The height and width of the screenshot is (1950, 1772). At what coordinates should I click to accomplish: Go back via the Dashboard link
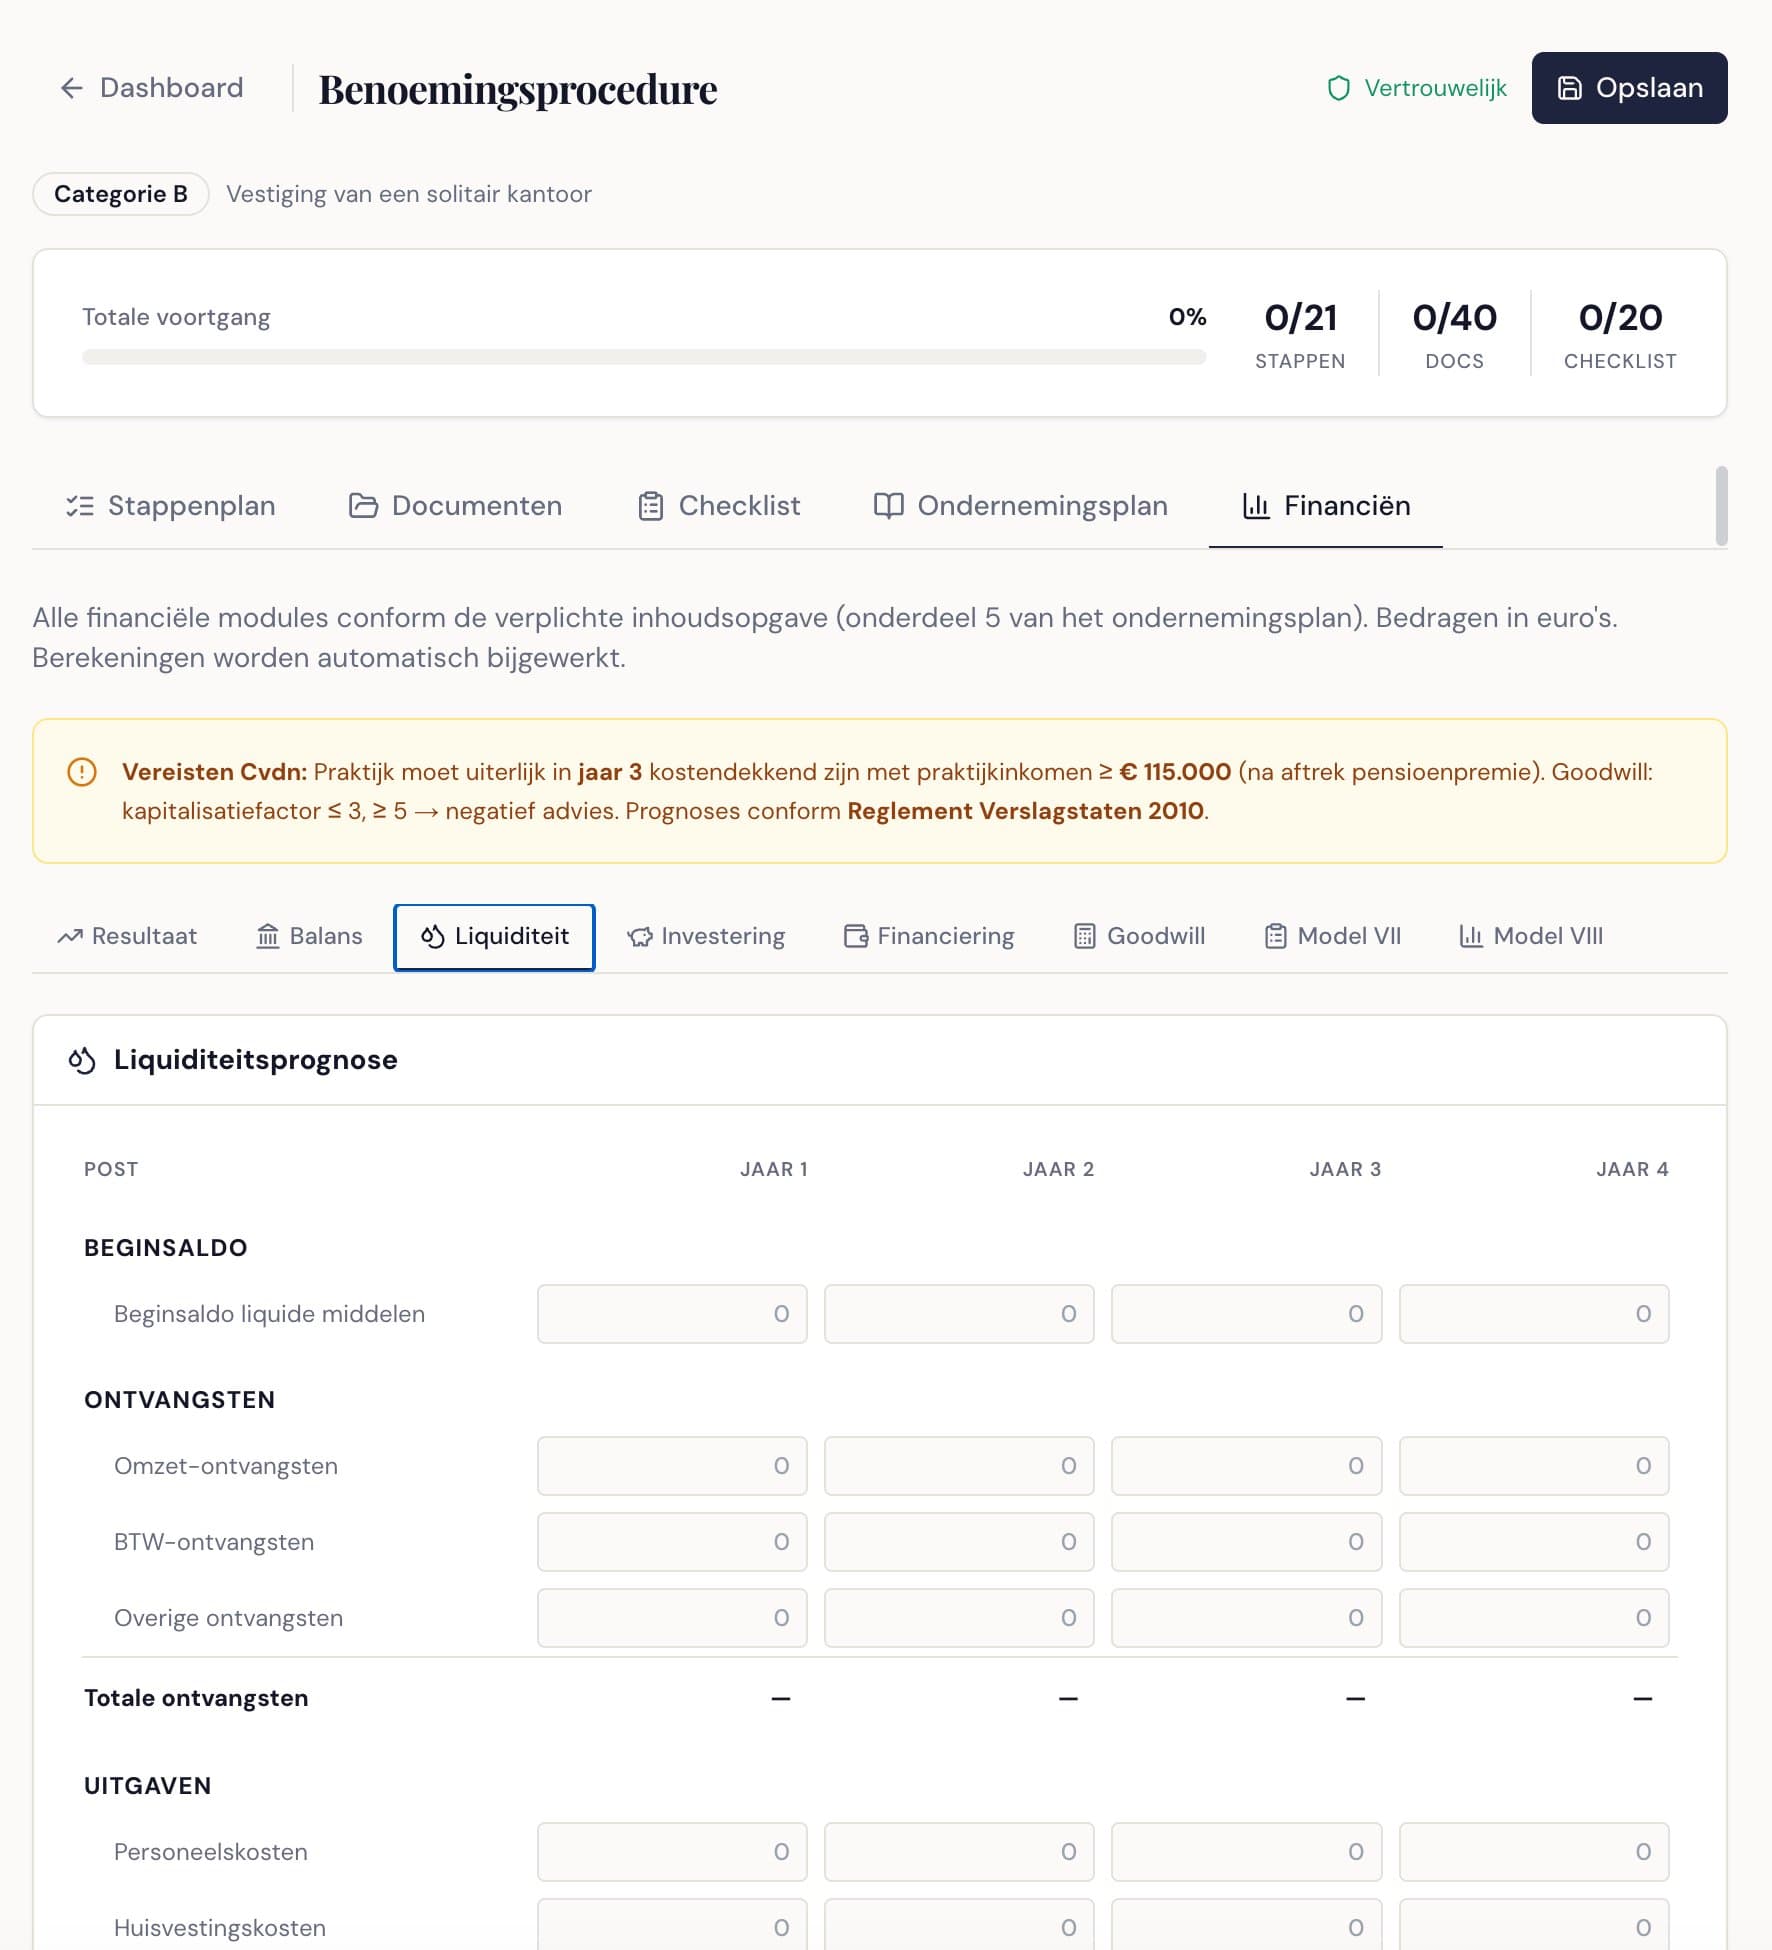(171, 88)
